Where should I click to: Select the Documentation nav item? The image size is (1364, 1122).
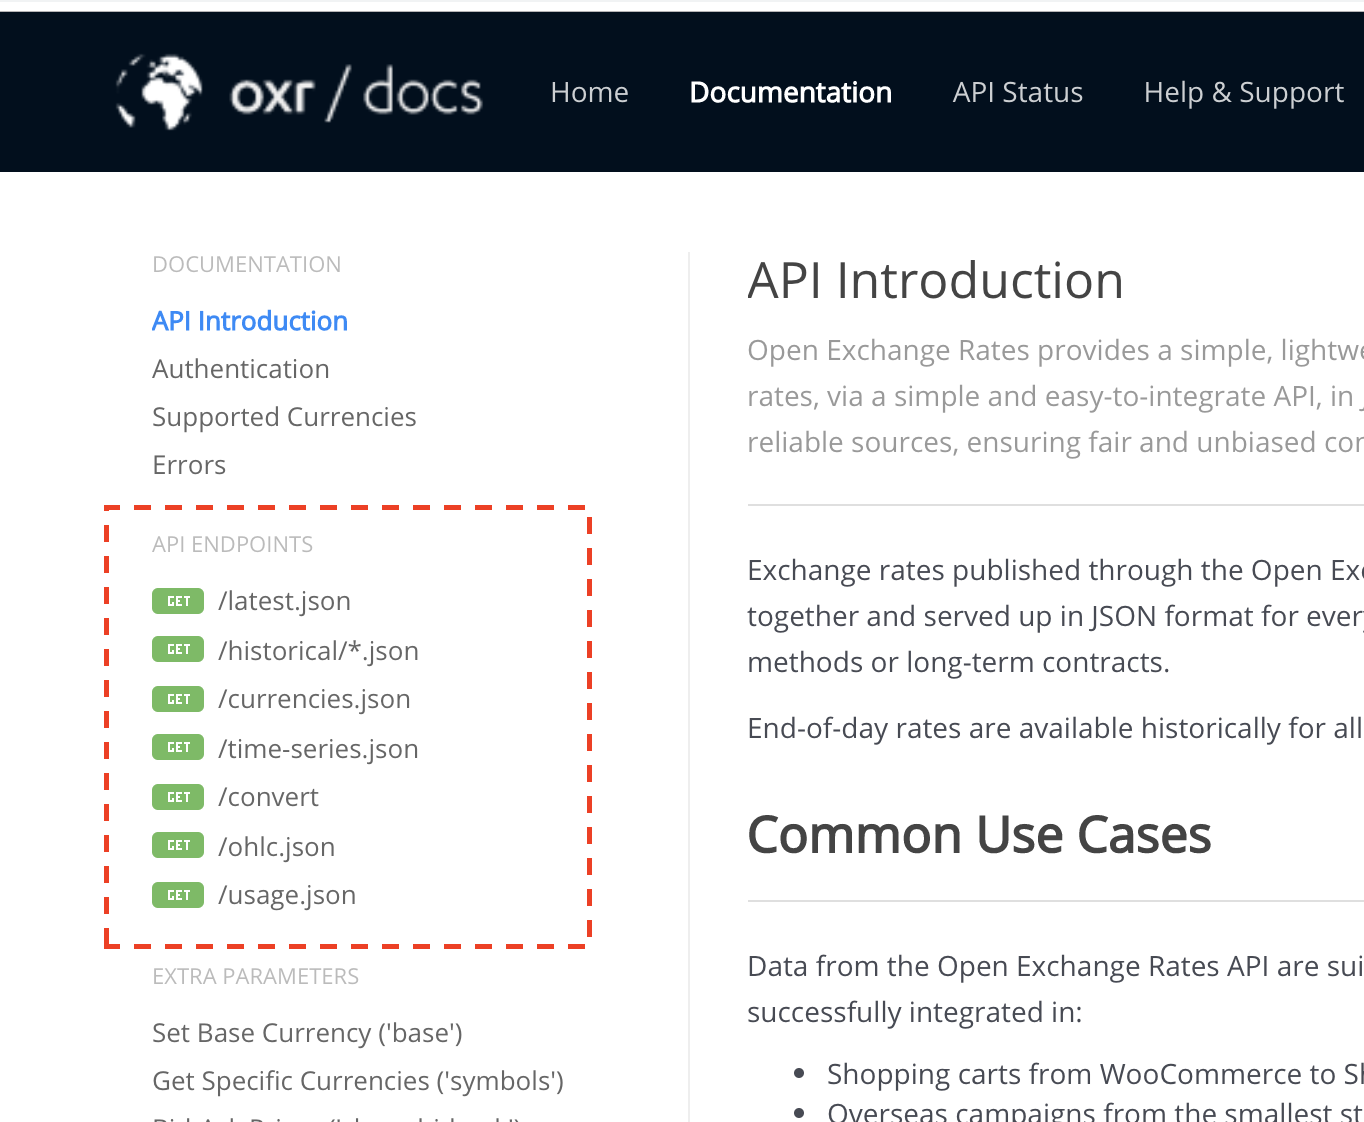coord(790,92)
